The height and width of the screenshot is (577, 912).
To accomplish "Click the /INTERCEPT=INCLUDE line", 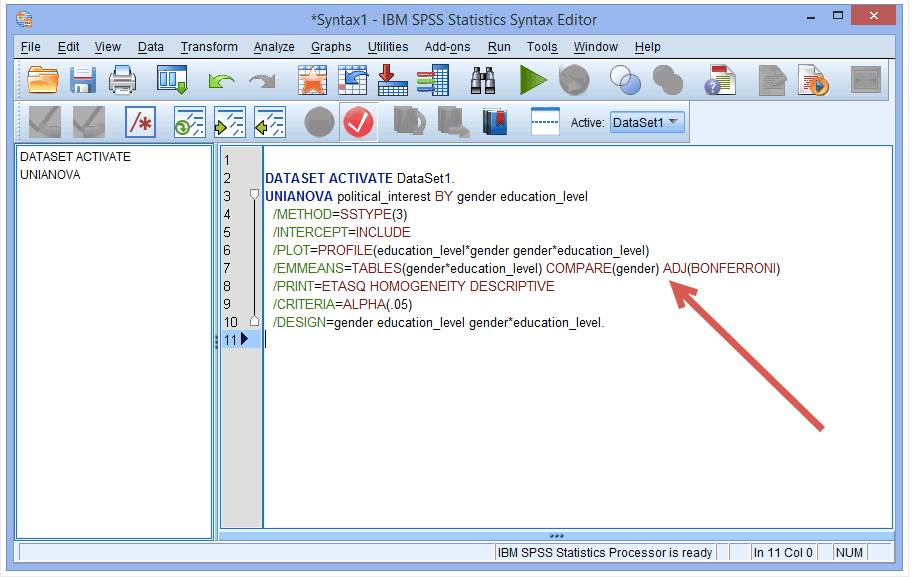I will [x=341, y=232].
